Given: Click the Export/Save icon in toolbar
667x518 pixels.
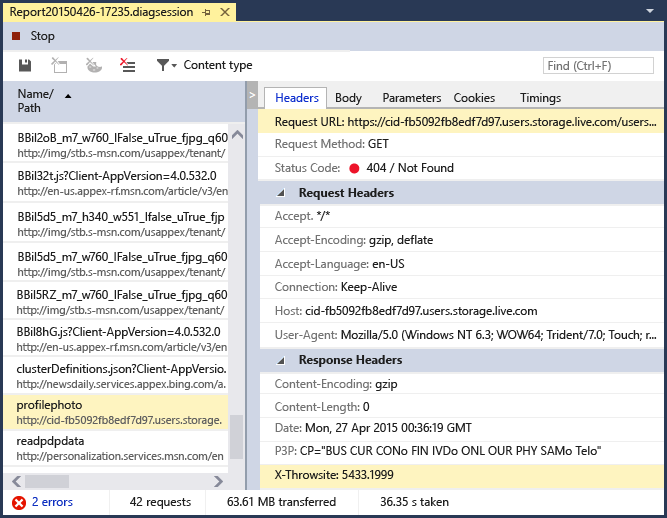Looking at the screenshot, I should 25,65.
